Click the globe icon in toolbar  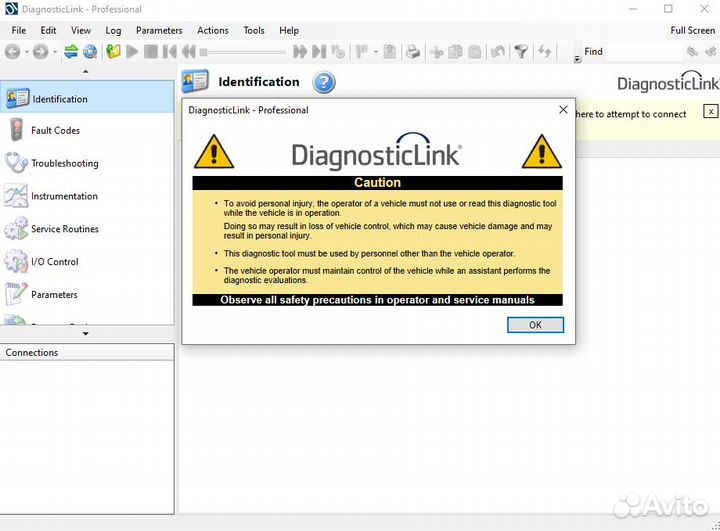[x=90, y=51]
